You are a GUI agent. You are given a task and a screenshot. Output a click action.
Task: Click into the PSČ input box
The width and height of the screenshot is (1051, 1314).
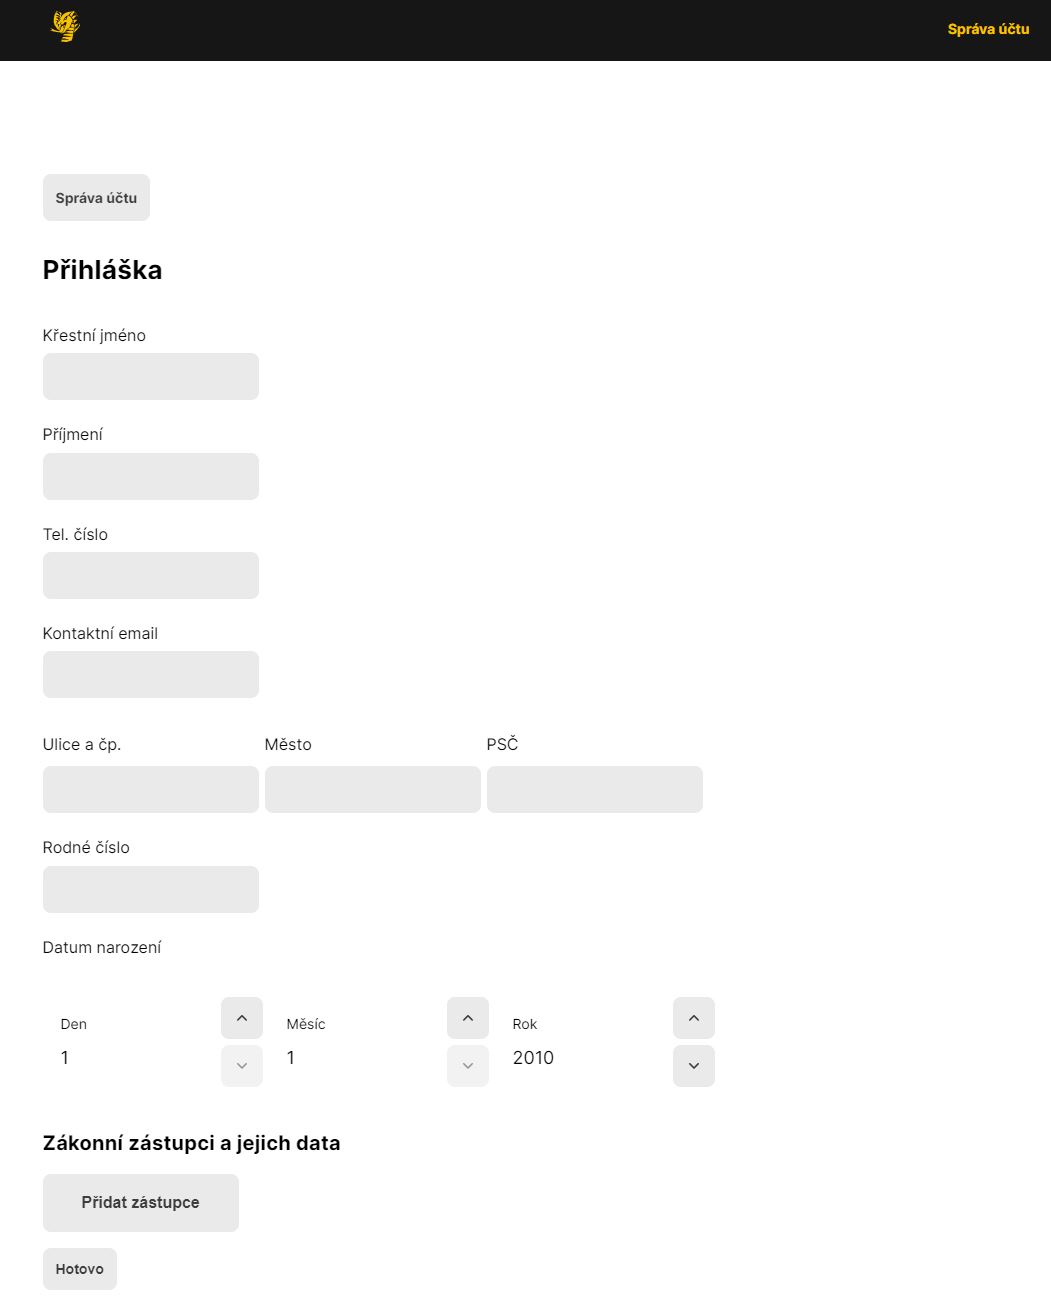pyautogui.click(x=594, y=789)
